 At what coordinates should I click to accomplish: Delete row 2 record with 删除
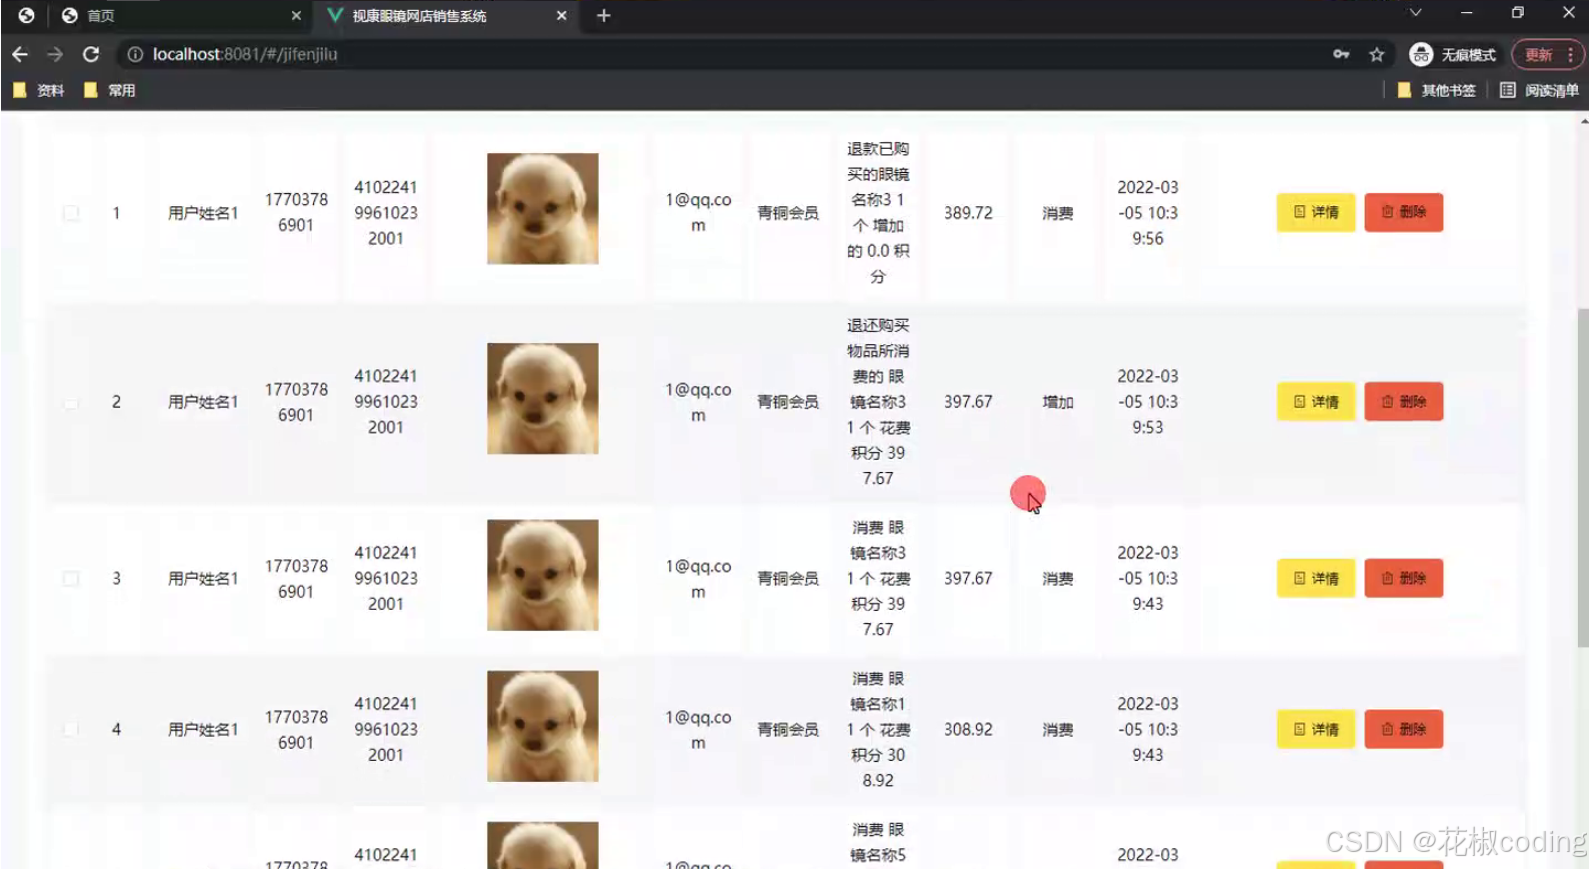(x=1403, y=401)
